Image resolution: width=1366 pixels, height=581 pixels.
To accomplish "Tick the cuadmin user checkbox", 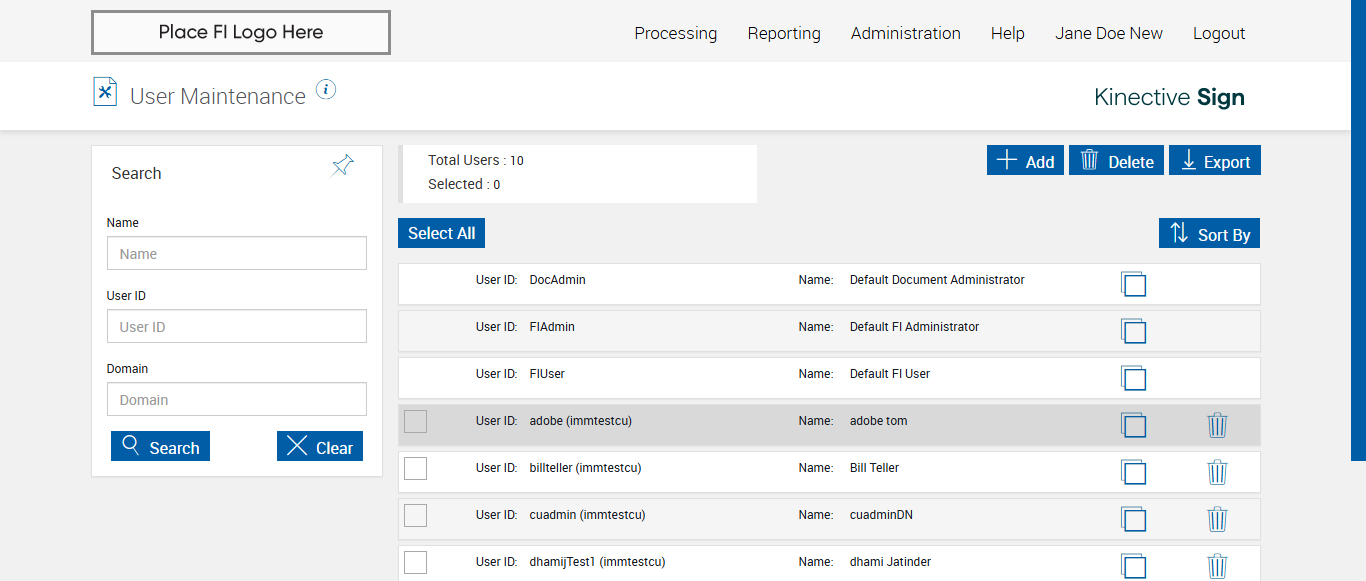I will pyautogui.click(x=415, y=515).
